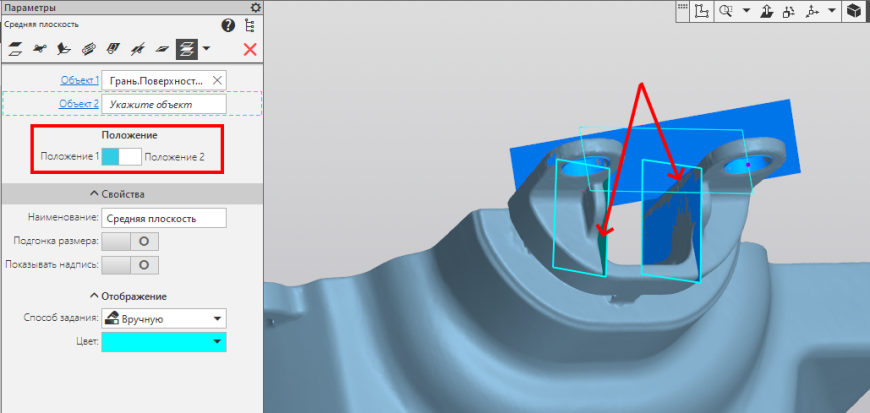Viewport: 870px width, 413px height.
Task: Expand more plane tools dropdown arrow
Action: 206,49
